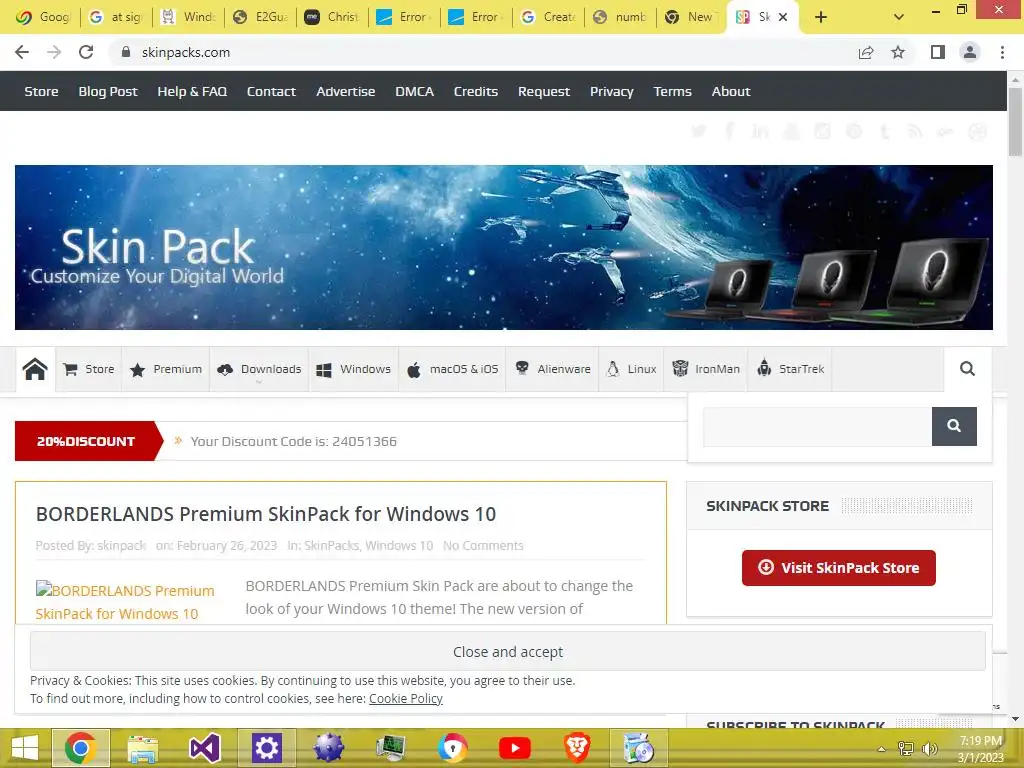Image resolution: width=1024 pixels, height=768 pixels.
Task: Open the search magnifier in nav bar
Action: pos(967,369)
